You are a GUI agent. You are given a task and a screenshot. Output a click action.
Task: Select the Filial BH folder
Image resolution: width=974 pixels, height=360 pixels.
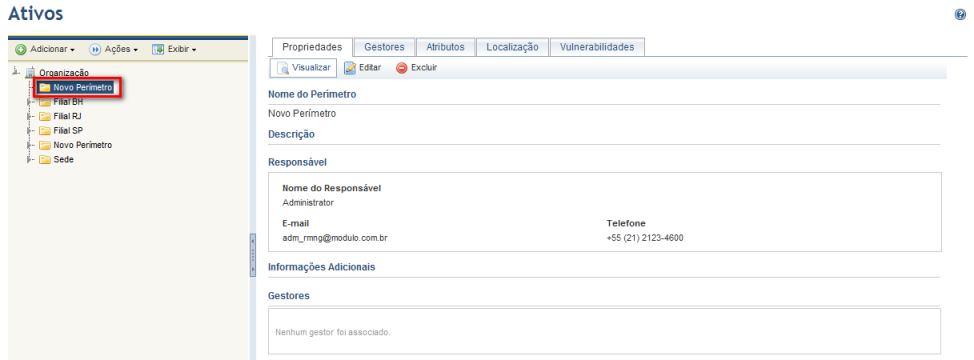(x=67, y=102)
